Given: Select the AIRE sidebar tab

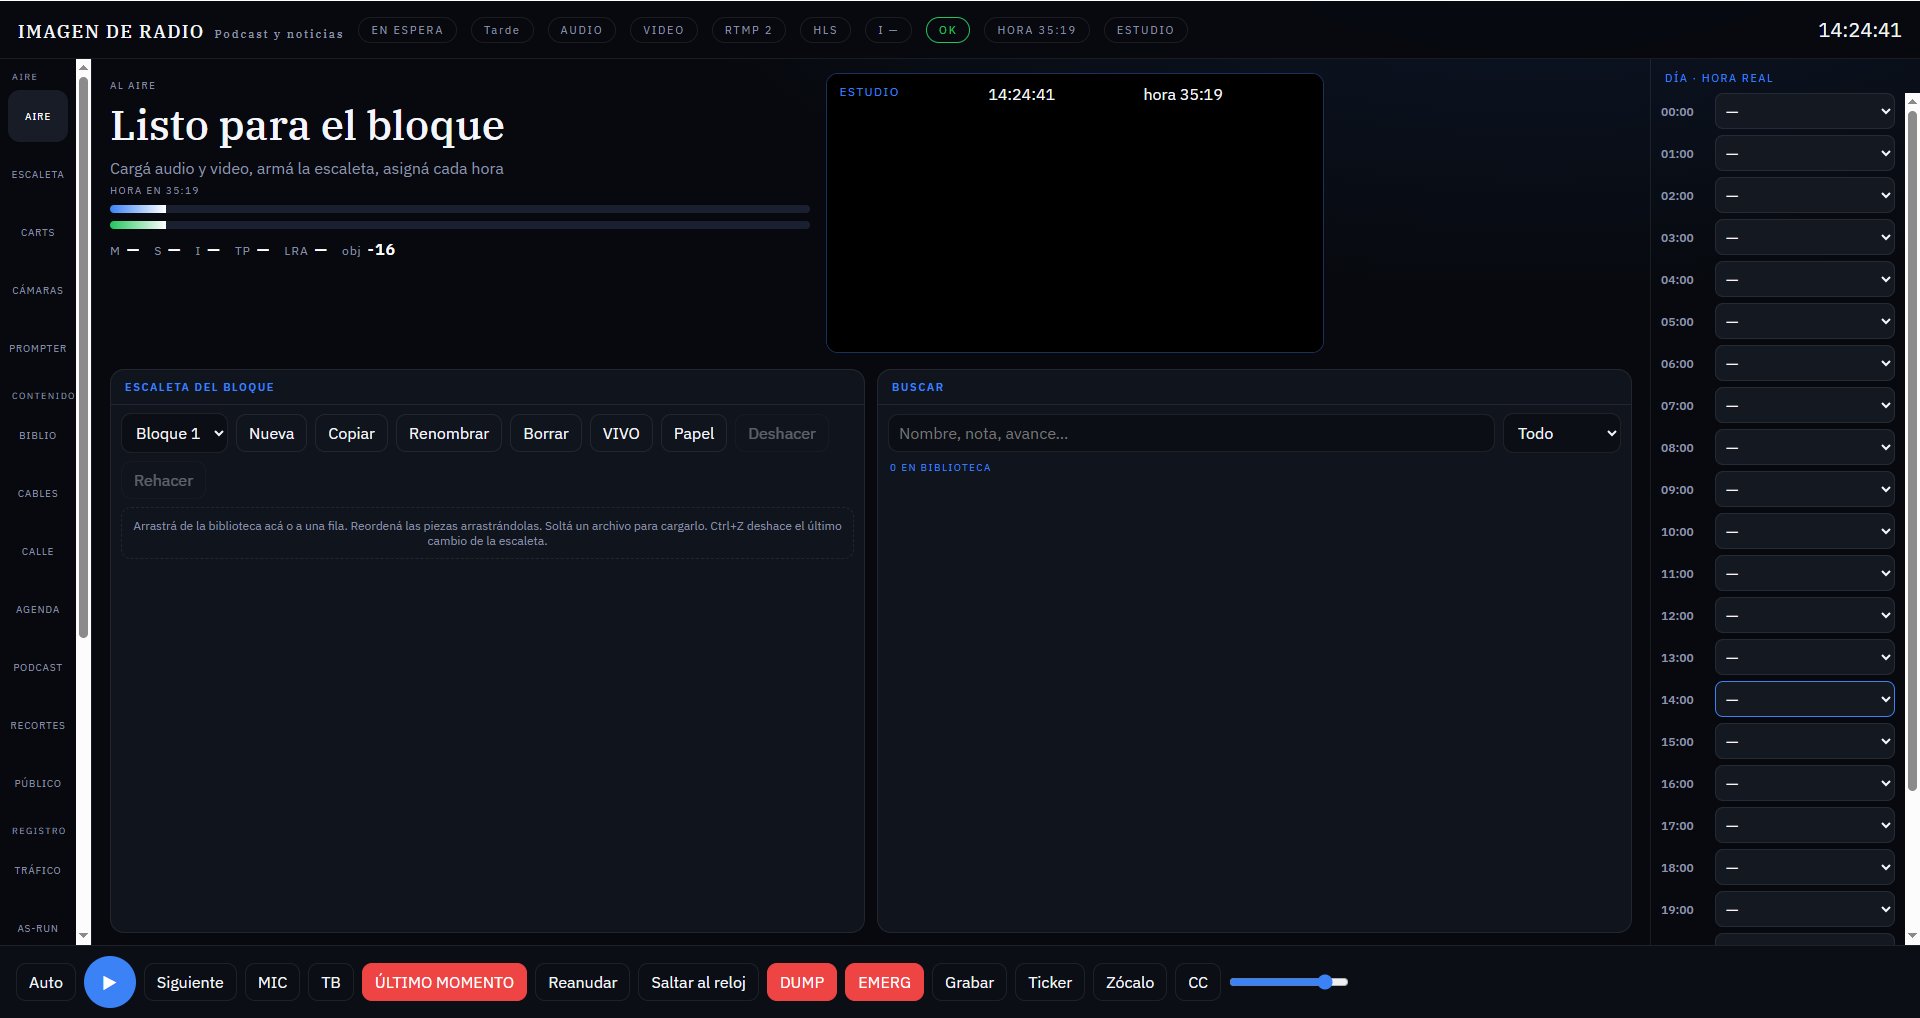Looking at the screenshot, I should 38,116.
